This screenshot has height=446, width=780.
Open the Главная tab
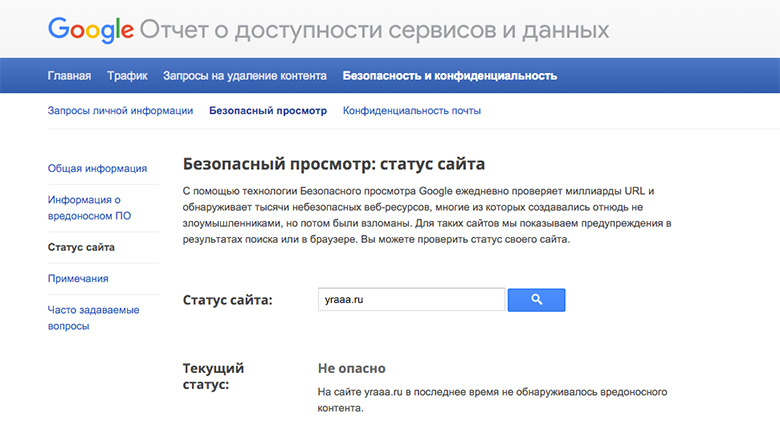(x=69, y=76)
